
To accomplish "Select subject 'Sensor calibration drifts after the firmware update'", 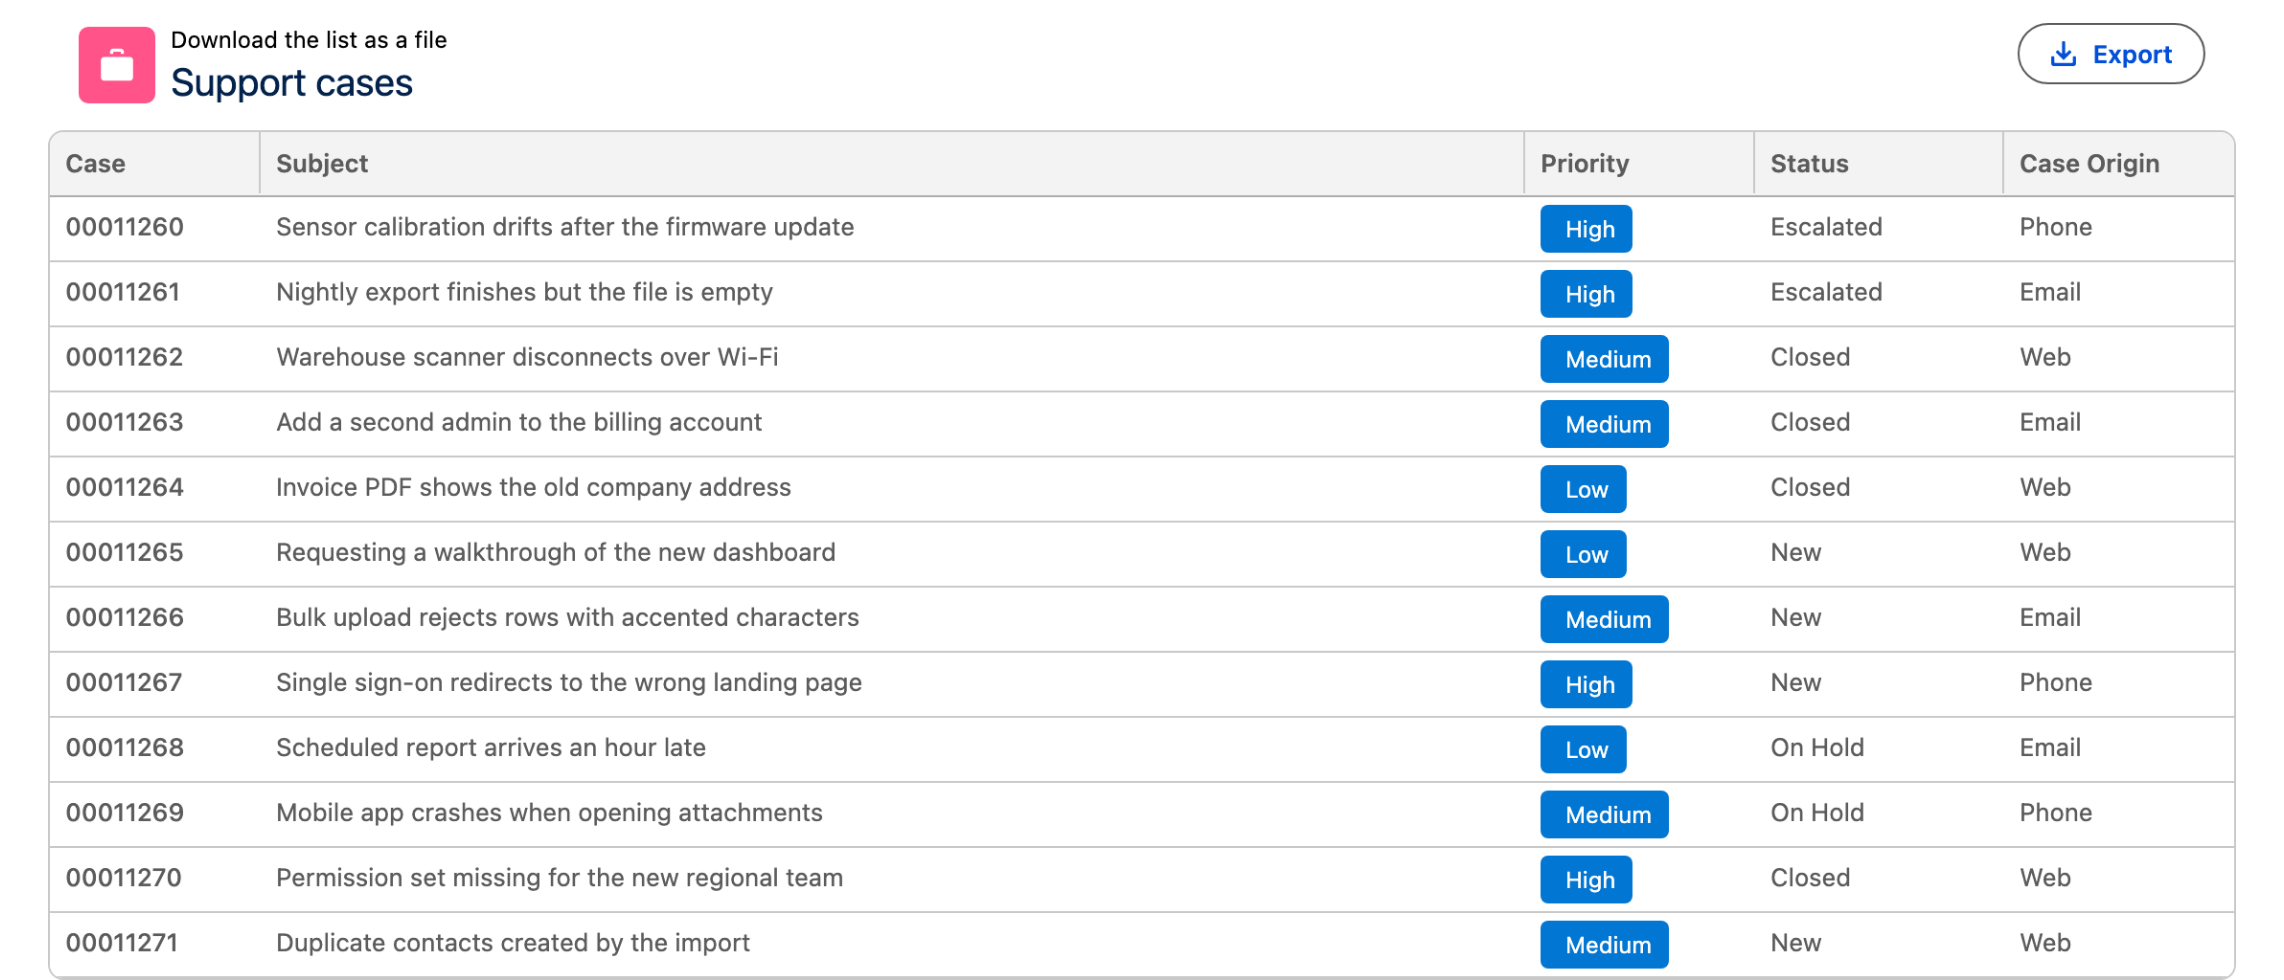I will (565, 227).
